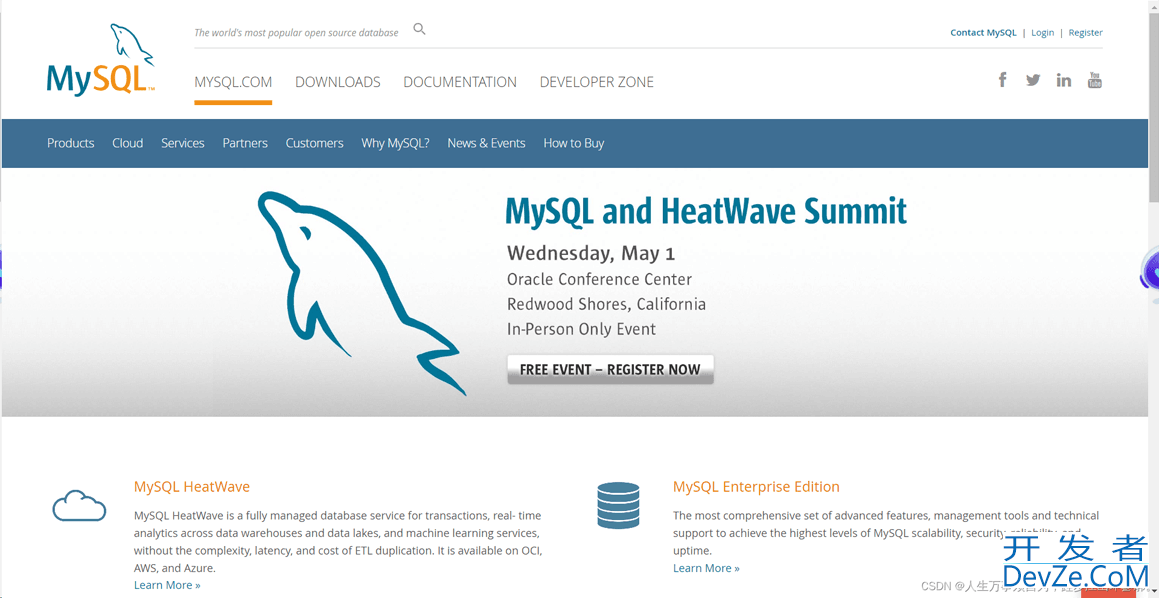This screenshot has width=1159, height=598.
Task: Click the Register link
Action: pos(1086,33)
